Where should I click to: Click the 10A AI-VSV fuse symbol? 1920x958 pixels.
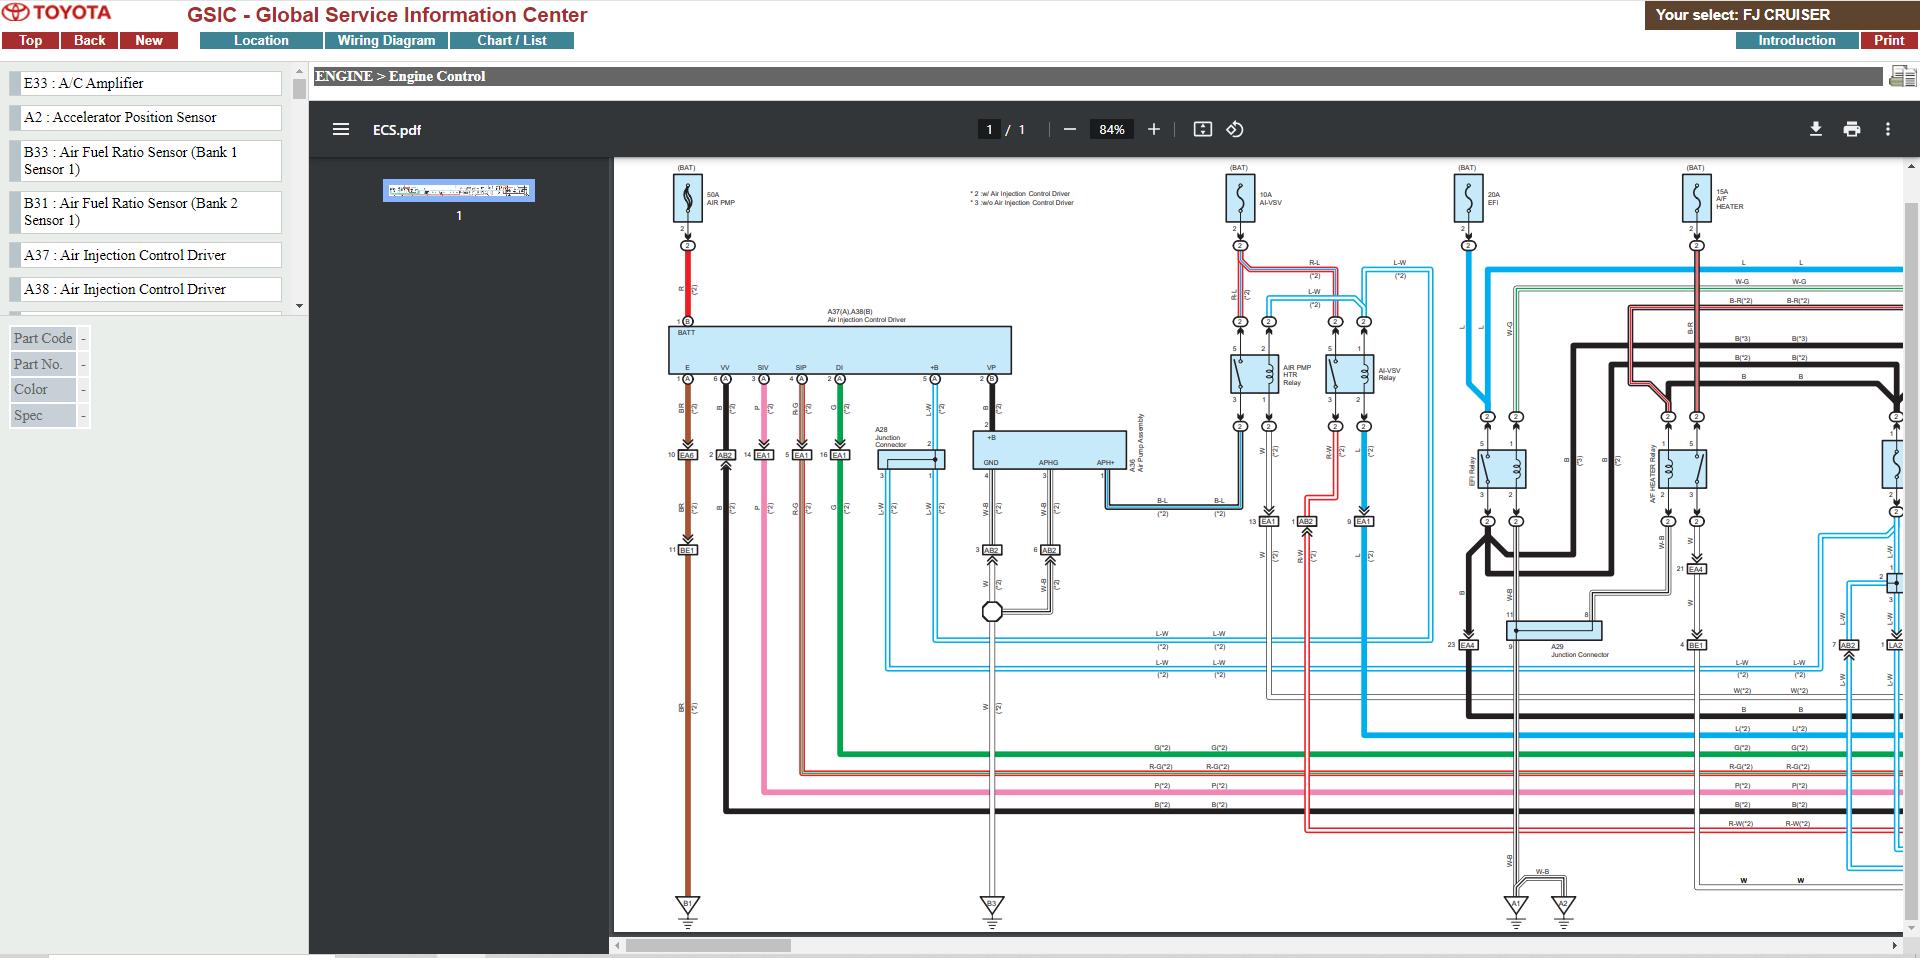(1240, 198)
